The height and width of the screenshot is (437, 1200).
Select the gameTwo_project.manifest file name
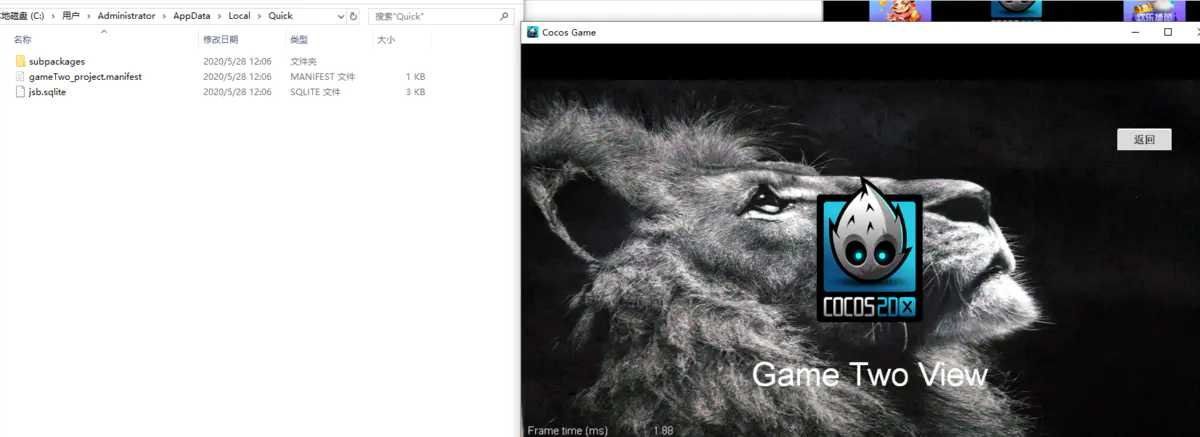point(85,76)
